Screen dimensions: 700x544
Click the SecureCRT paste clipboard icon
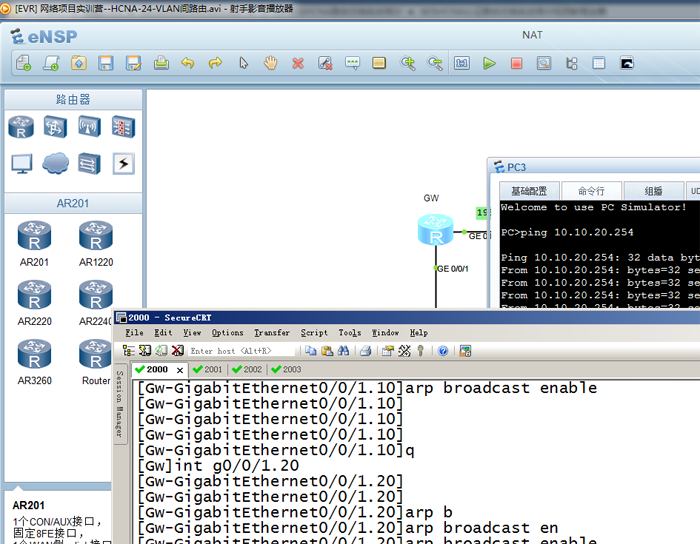click(x=327, y=351)
